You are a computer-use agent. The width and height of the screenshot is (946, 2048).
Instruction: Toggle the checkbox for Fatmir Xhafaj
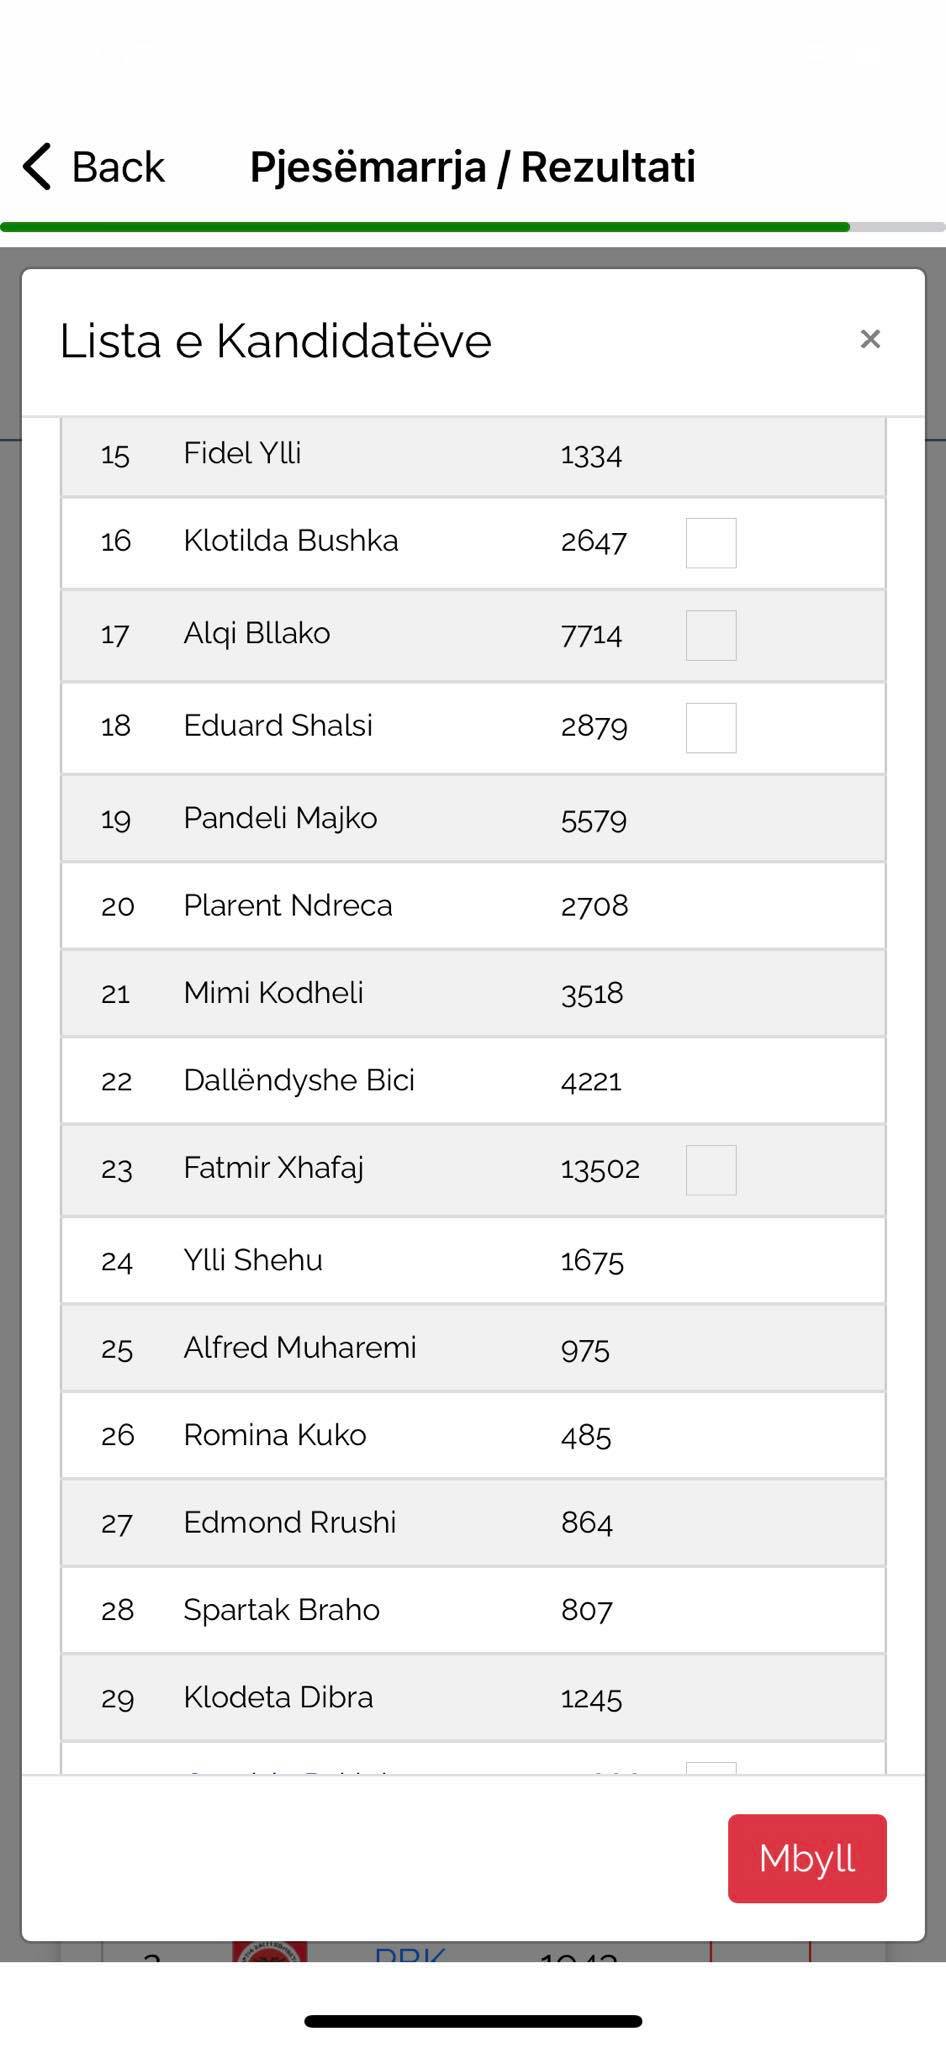point(711,1170)
